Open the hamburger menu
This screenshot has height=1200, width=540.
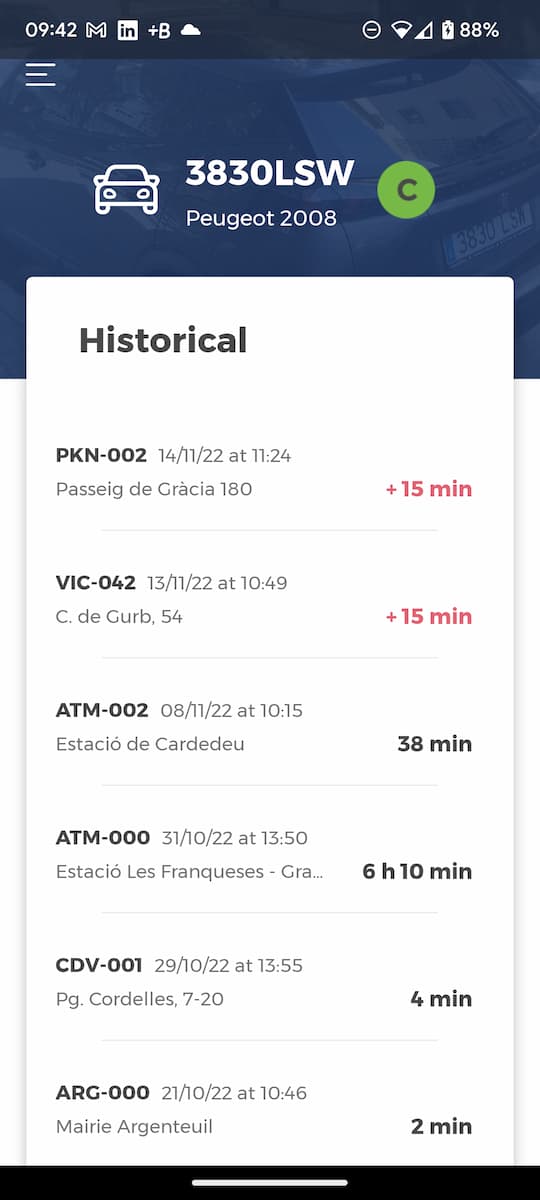(x=40, y=75)
